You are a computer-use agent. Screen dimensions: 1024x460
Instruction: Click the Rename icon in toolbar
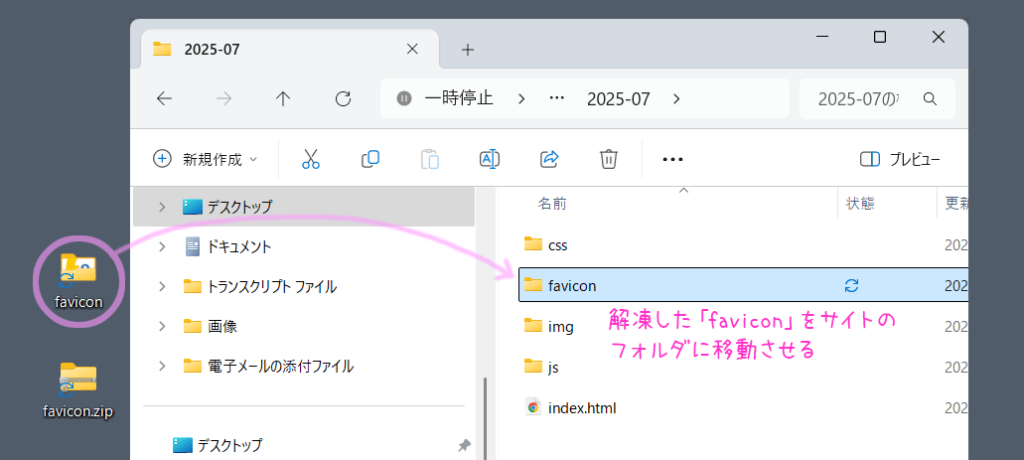pyautogui.click(x=490, y=159)
